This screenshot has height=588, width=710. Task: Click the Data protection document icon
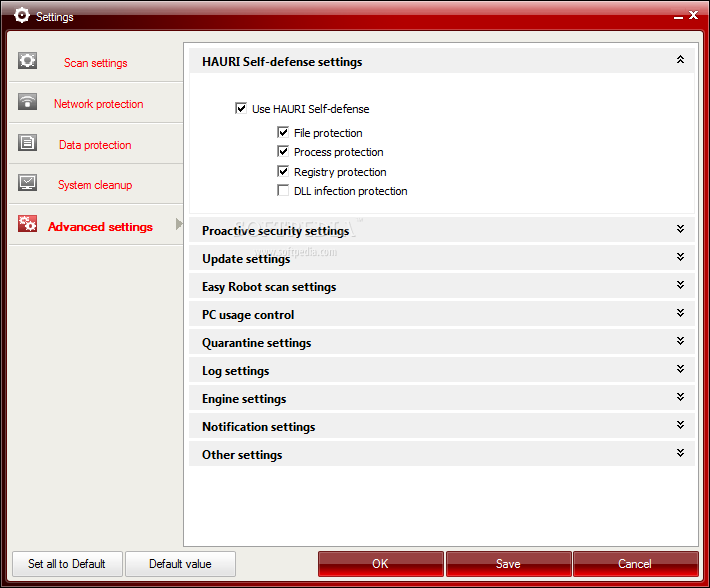[27, 143]
